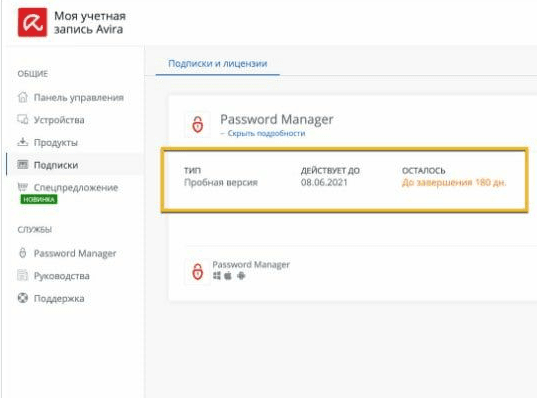Click the ОБЩИЕ section header
The width and height of the screenshot is (537, 398).
33,74
